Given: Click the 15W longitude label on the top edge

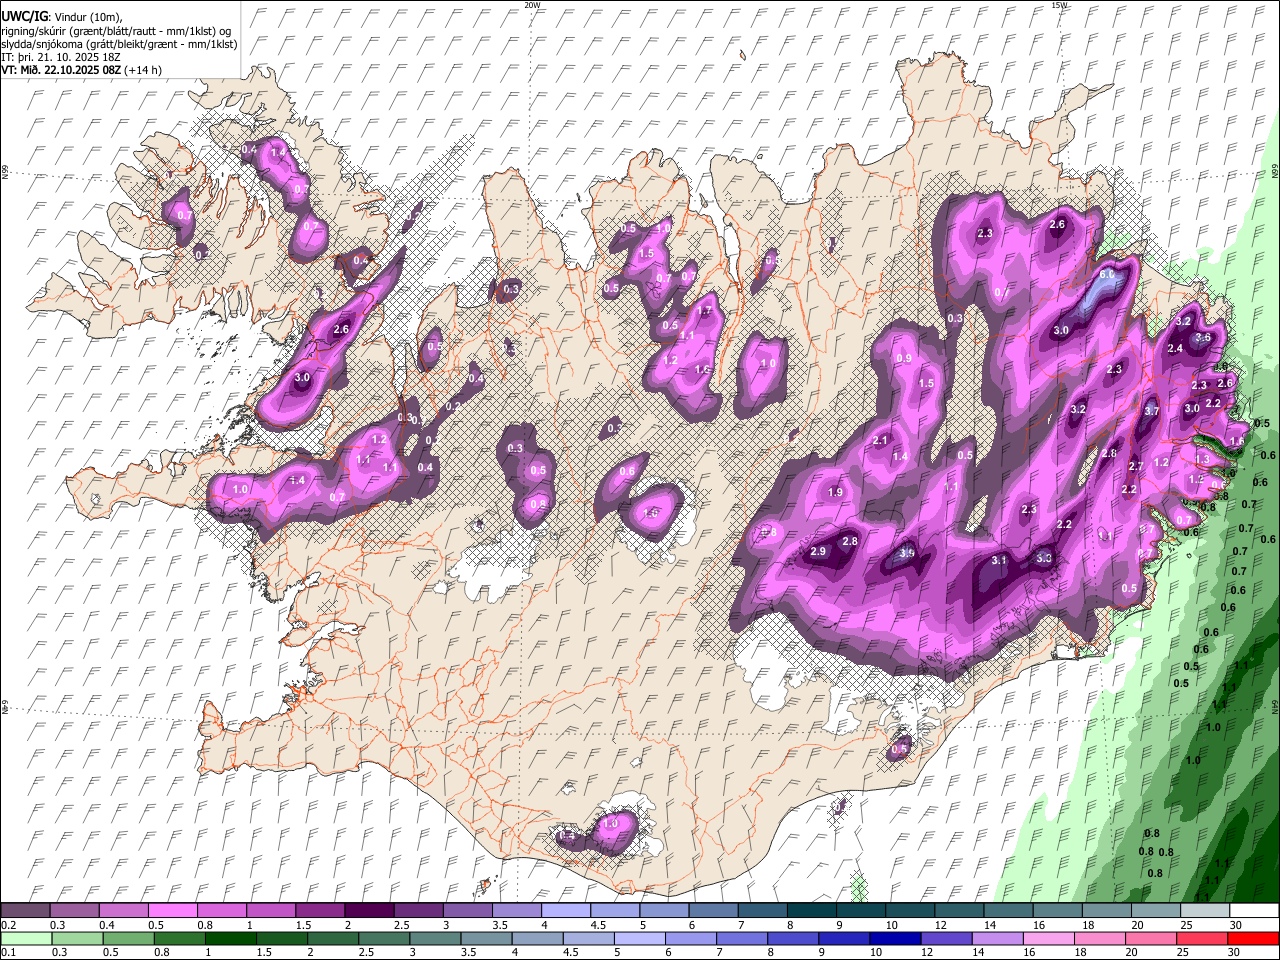Looking at the screenshot, I should [x=1059, y=5].
